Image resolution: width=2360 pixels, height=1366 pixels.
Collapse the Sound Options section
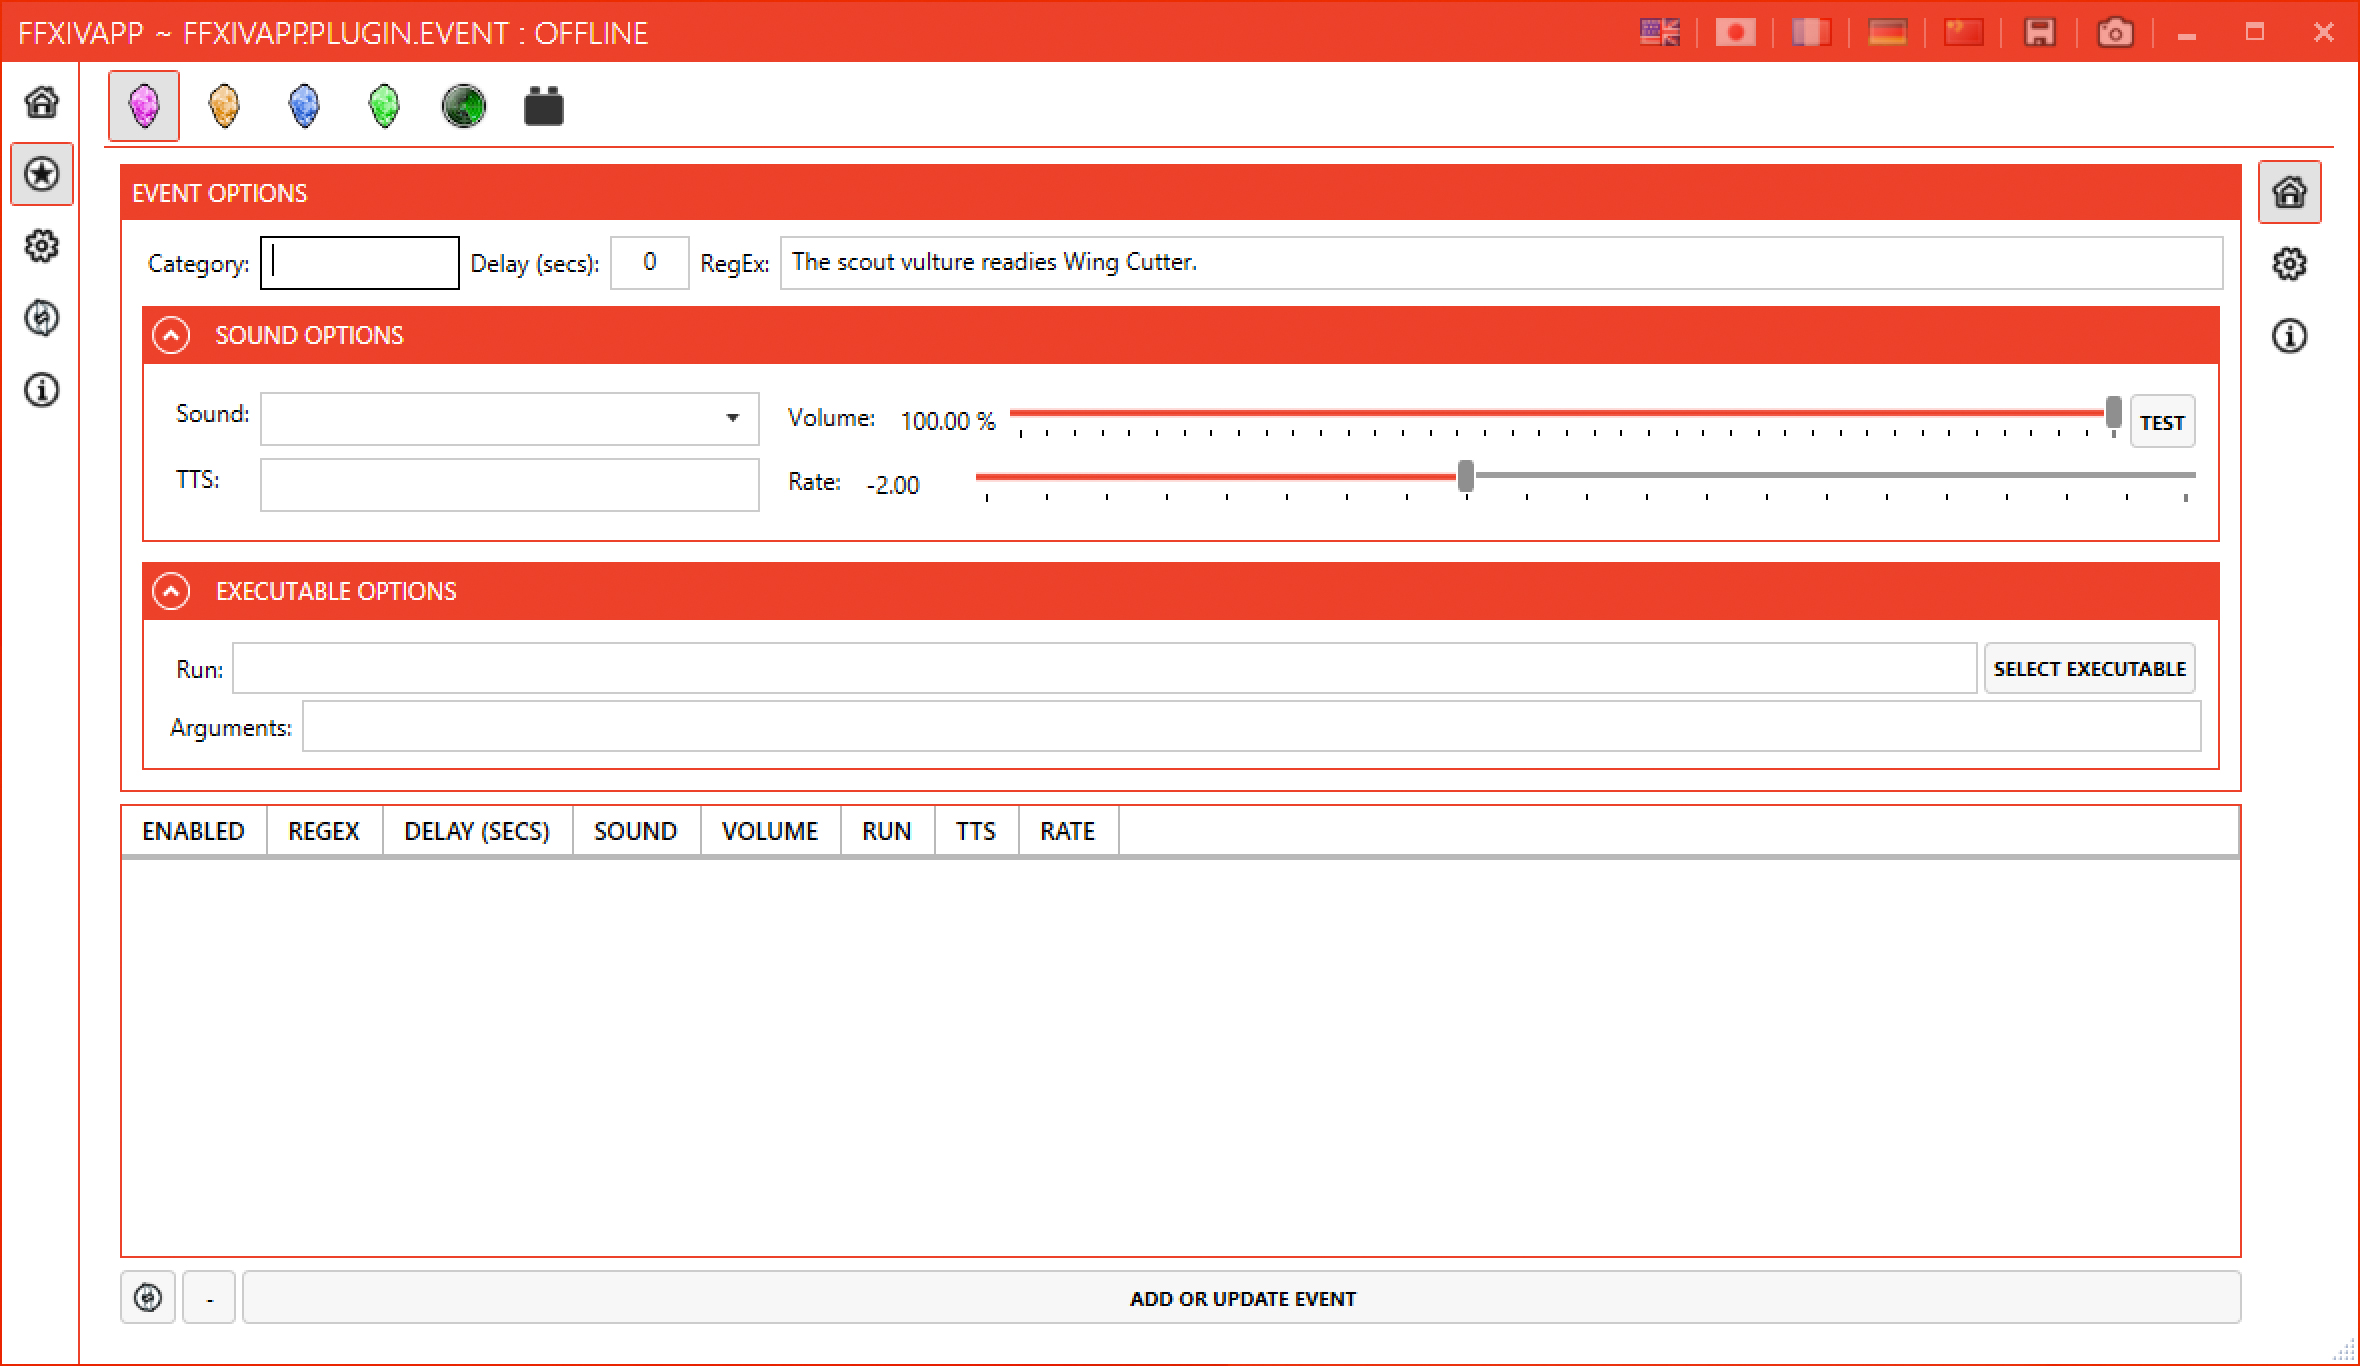point(171,335)
